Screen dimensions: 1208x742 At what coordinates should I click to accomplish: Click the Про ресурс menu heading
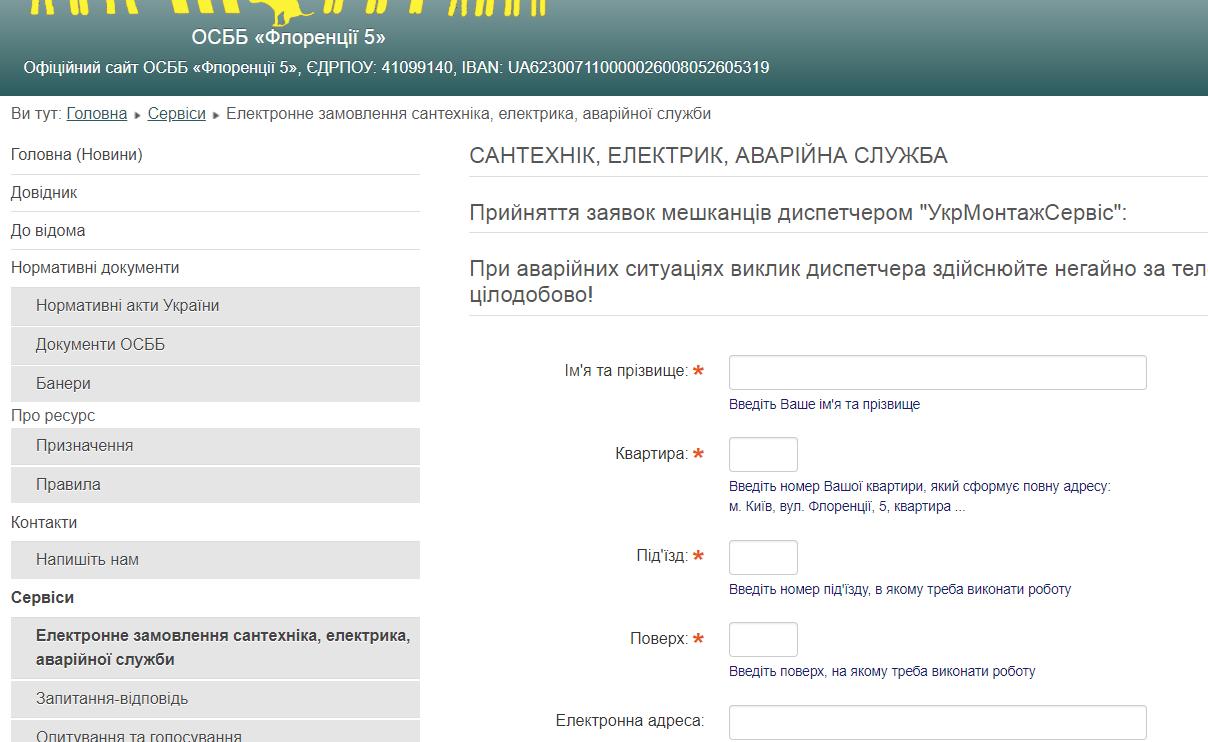[53, 415]
